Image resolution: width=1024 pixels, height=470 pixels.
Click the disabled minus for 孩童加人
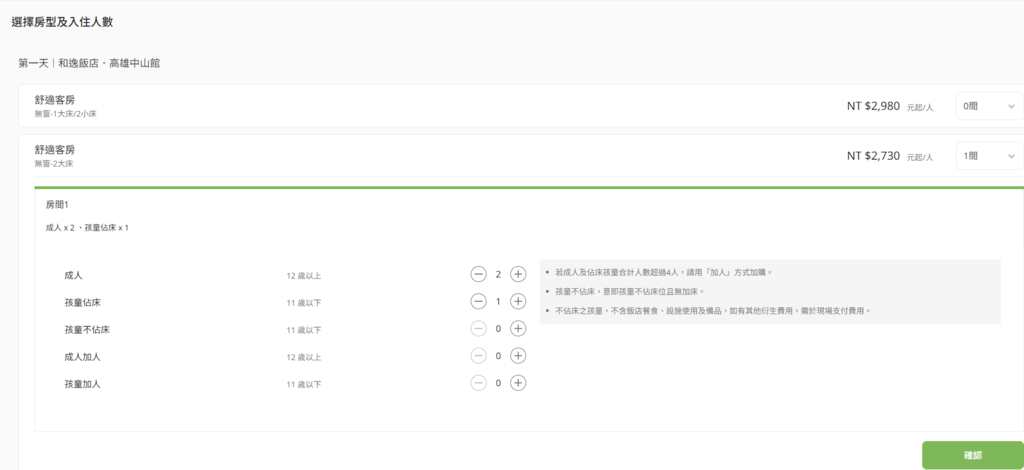[x=478, y=383]
